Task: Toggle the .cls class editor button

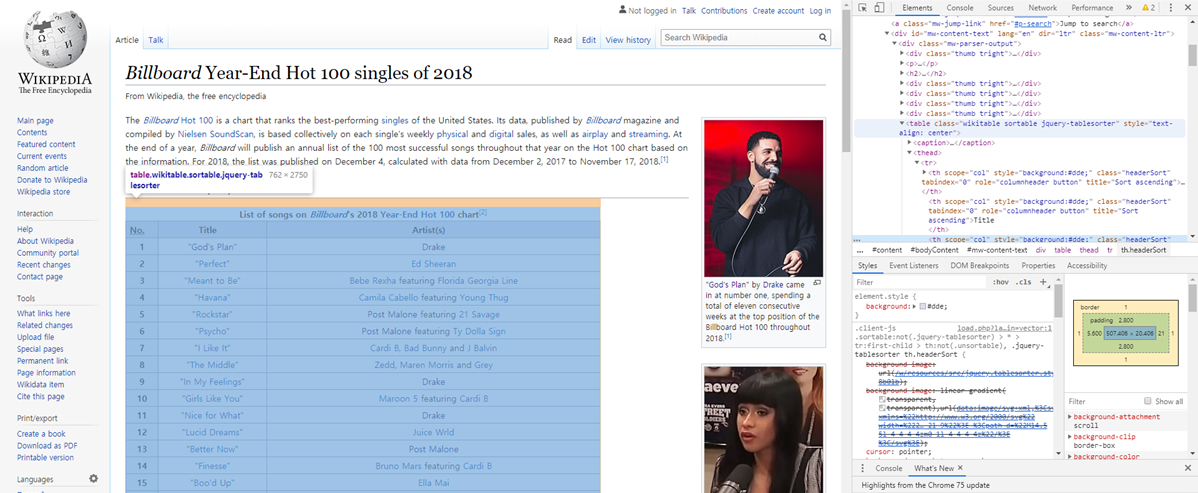Action: 1023,282
